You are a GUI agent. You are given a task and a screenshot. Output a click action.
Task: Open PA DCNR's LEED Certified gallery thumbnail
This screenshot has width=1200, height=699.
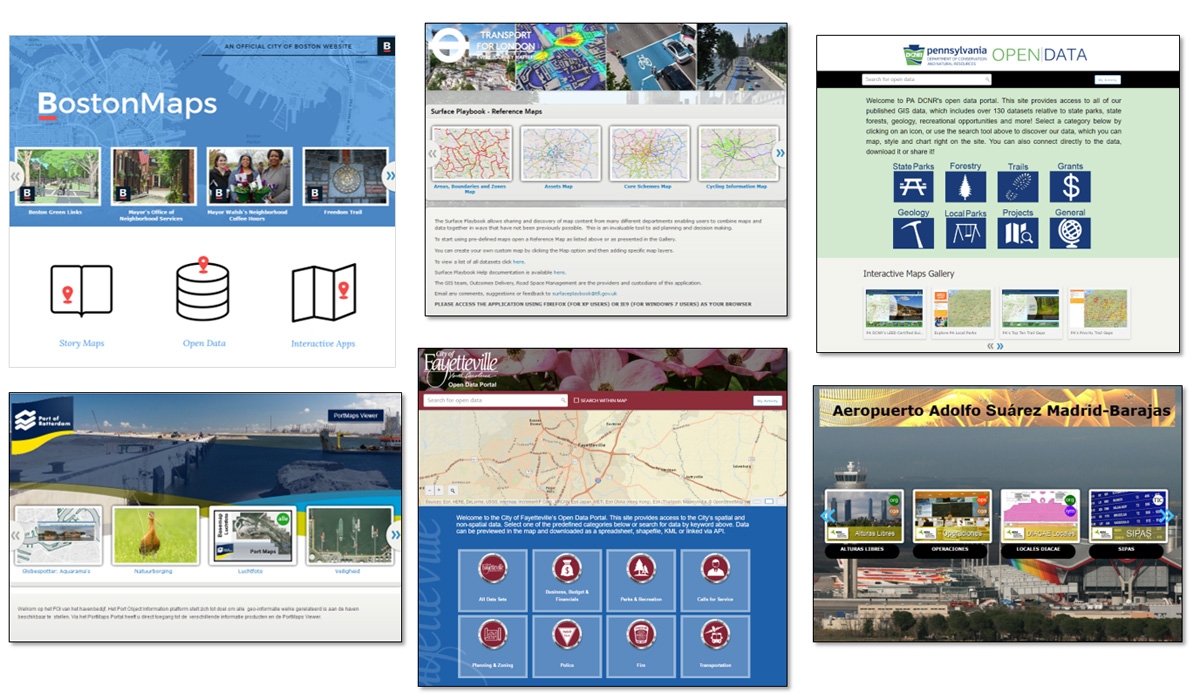point(894,310)
